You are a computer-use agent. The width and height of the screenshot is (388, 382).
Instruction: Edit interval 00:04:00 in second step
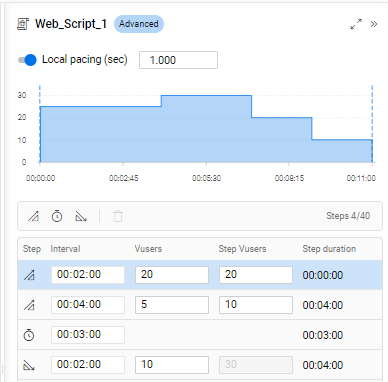pyautogui.click(x=88, y=305)
